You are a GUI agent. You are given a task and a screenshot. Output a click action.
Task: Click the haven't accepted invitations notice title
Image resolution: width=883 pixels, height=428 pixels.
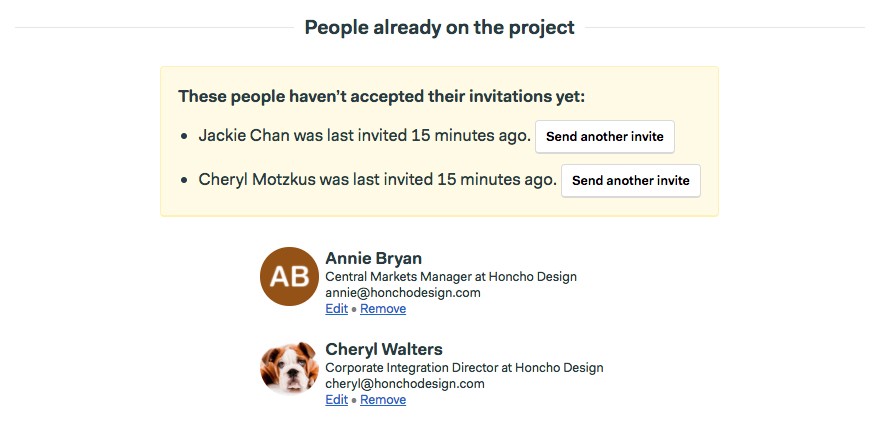point(382,96)
